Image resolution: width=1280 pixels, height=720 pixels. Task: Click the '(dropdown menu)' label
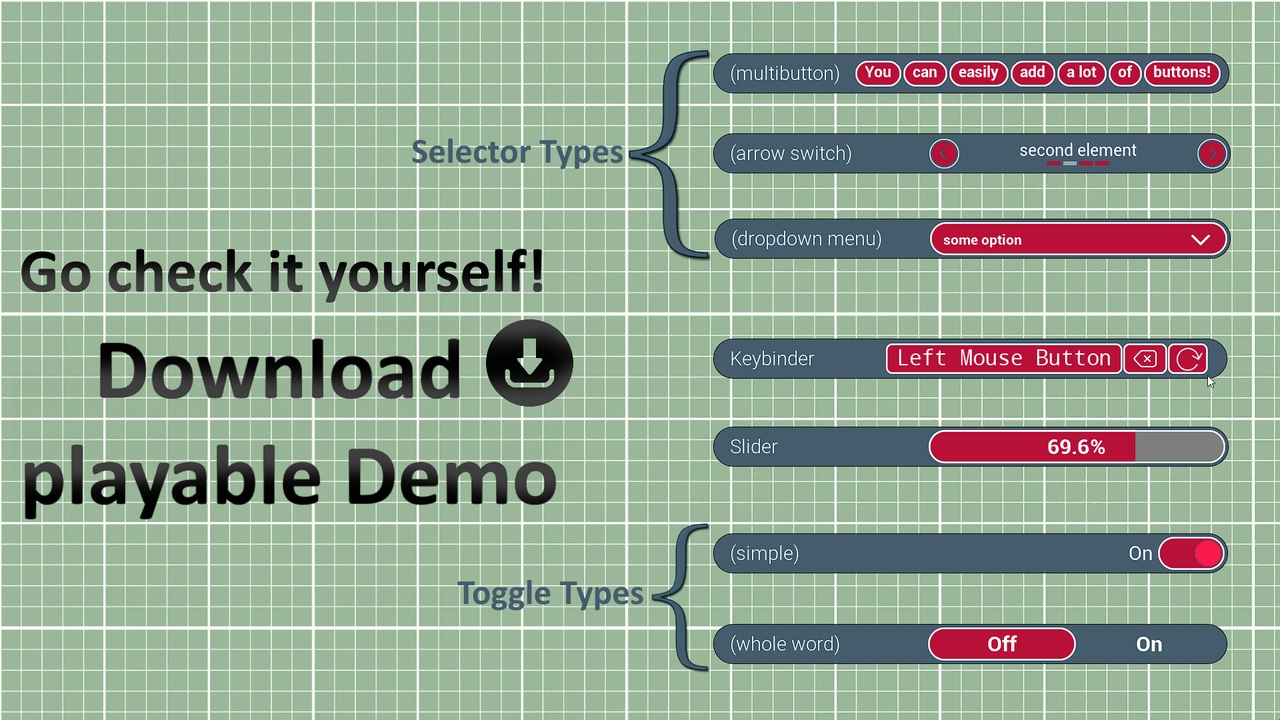tap(806, 239)
